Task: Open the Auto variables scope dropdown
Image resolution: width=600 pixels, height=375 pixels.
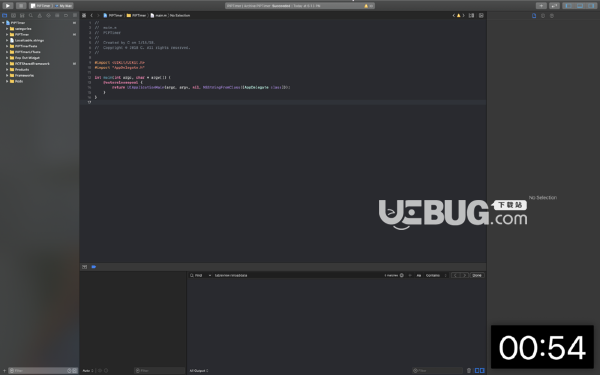Action: pyautogui.click(x=88, y=370)
